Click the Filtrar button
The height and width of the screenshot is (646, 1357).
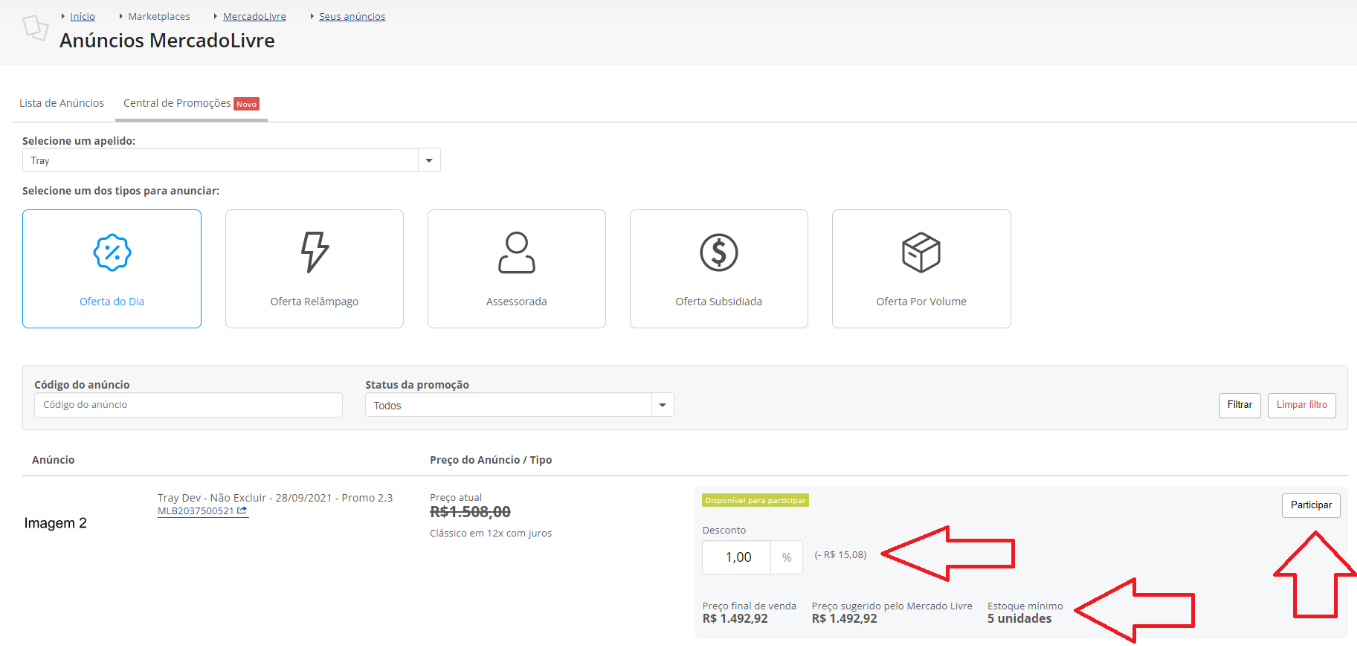[x=1240, y=405]
